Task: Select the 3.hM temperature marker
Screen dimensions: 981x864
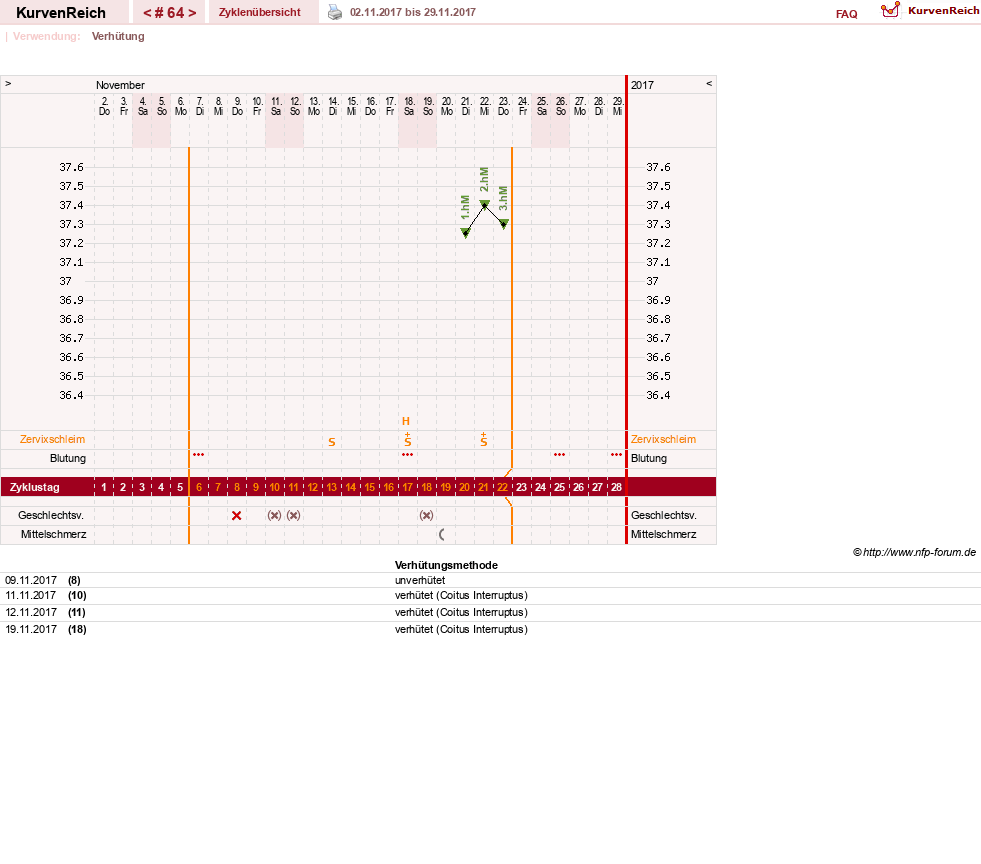Action: pos(504,223)
